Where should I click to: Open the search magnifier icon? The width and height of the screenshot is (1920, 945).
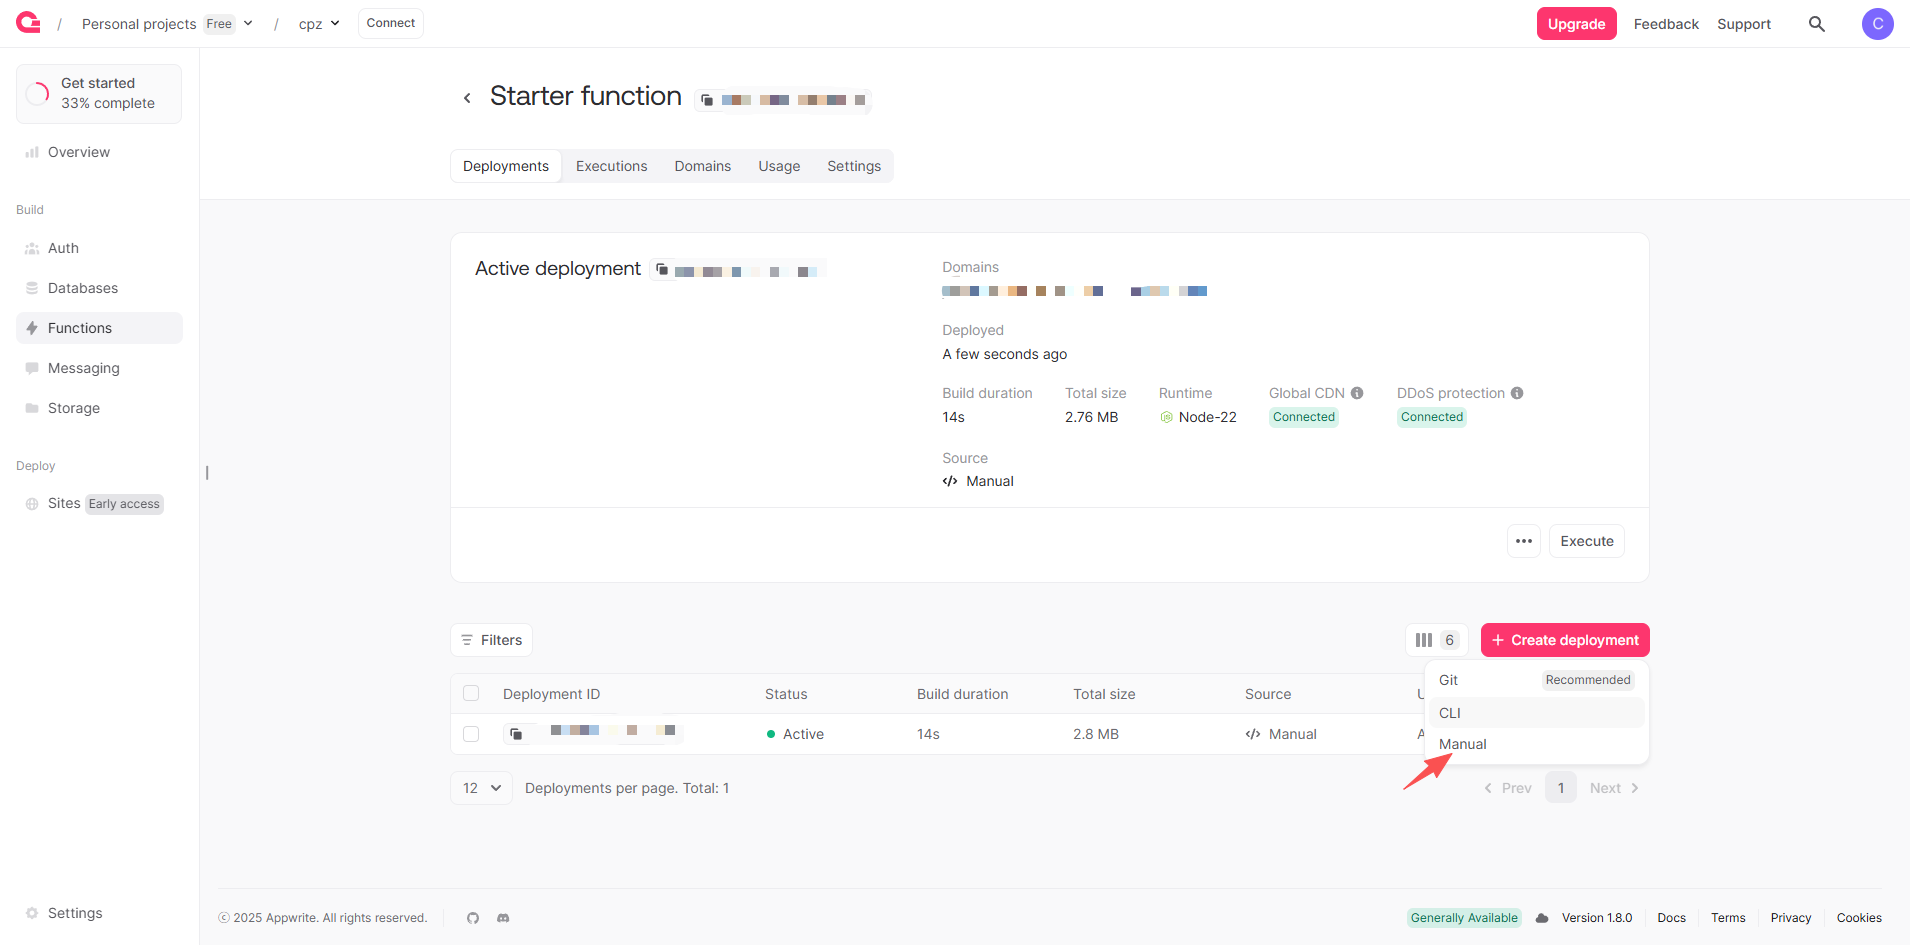(1816, 24)
